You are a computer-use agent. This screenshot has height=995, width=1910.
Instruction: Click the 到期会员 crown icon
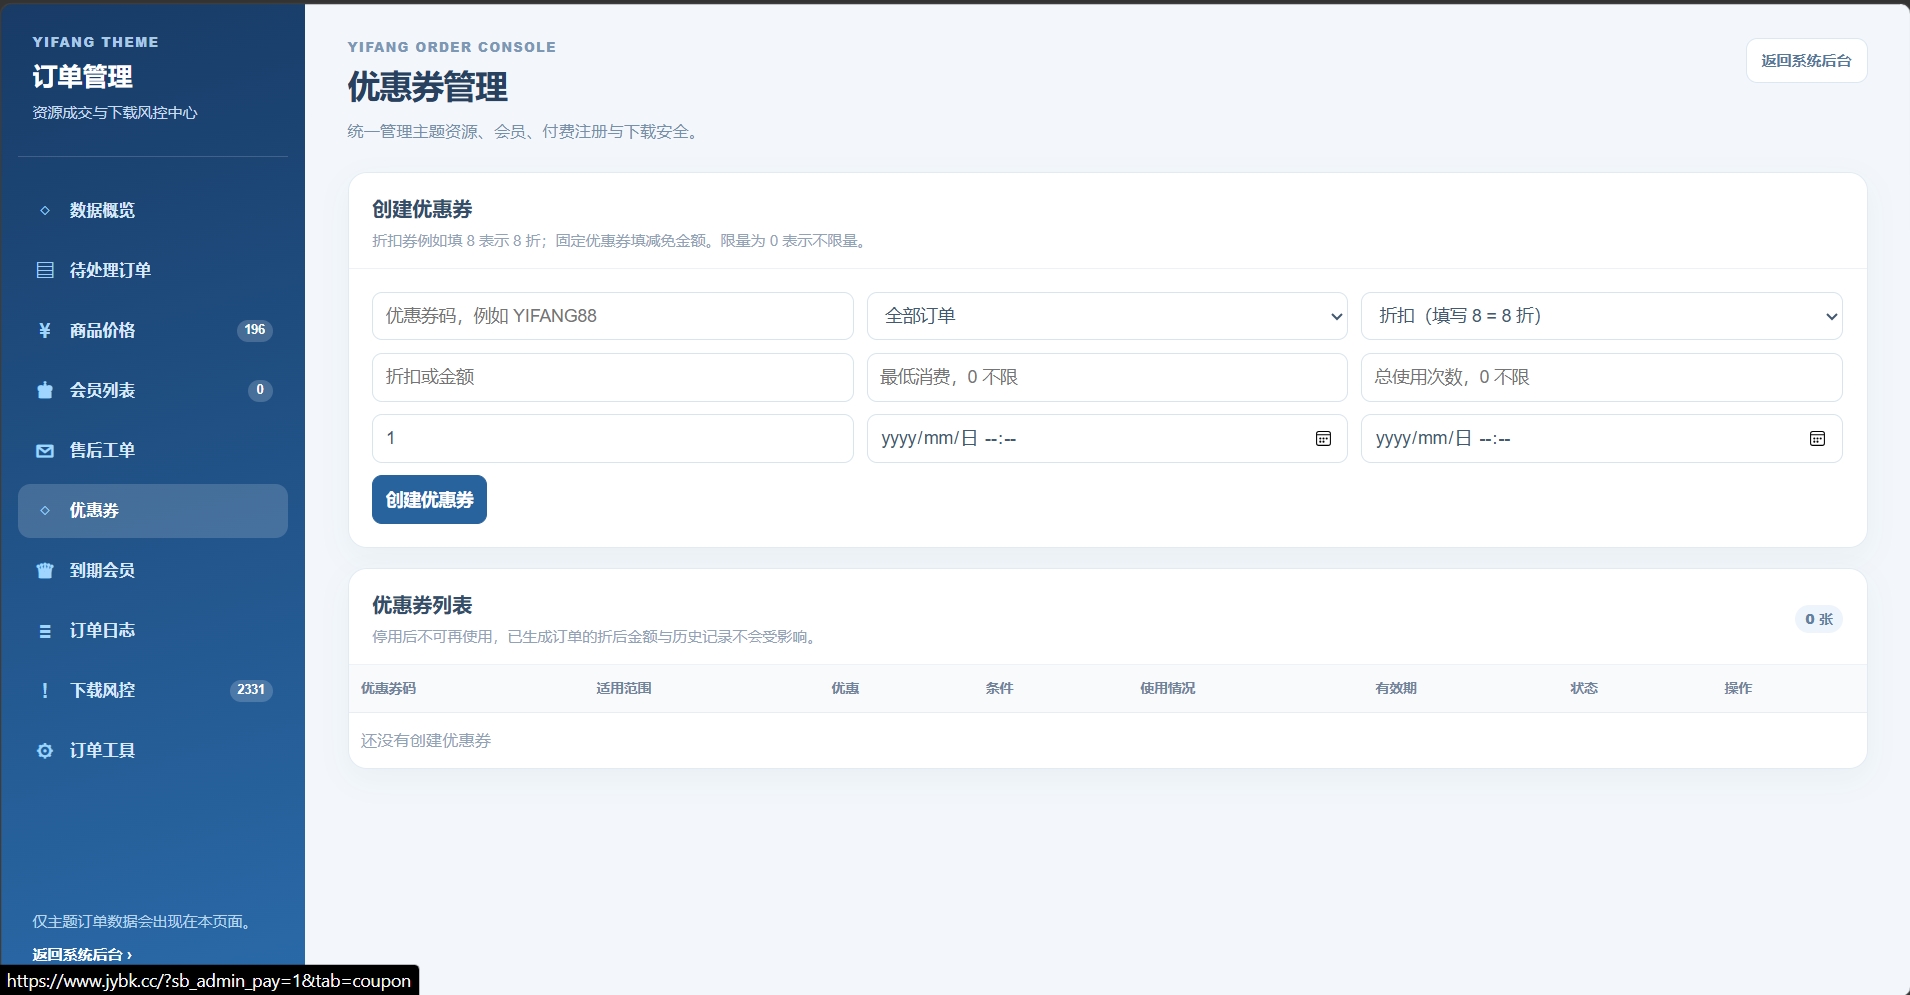coord(45,570)
